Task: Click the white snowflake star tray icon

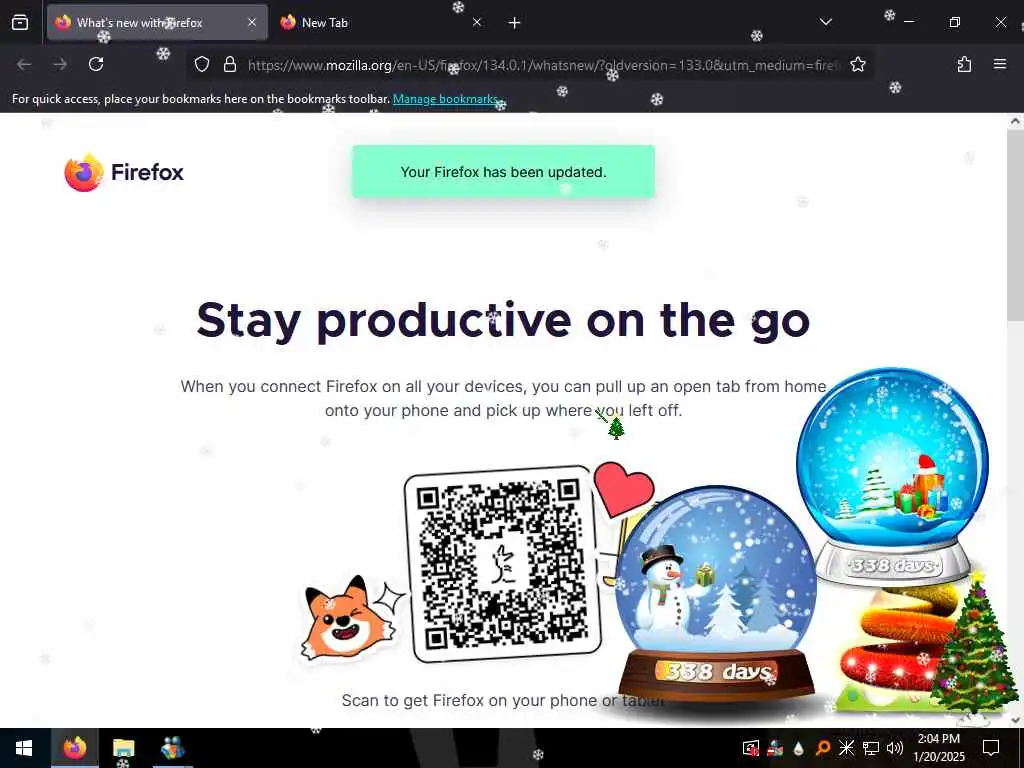Action: (x=846, y=748)
